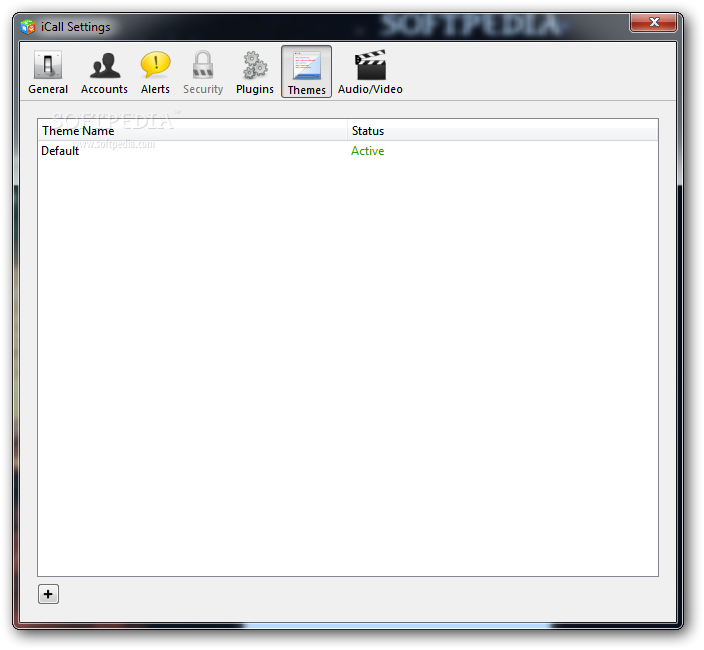The height and width of the screenshot is (650, 704).
Task: Select the Themes tab
Action: click(x=307, y=72)
